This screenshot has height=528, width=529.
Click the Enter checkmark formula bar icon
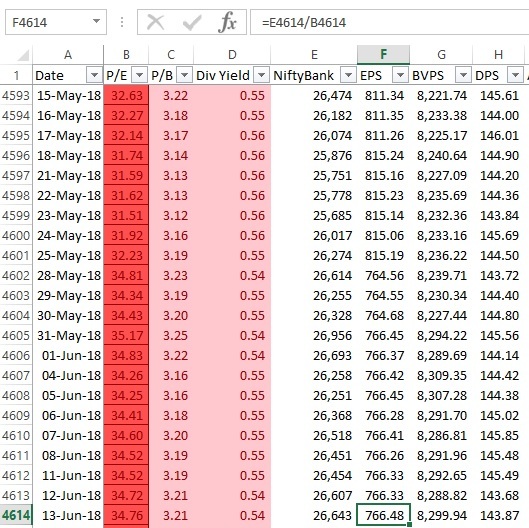pos(192,23)
